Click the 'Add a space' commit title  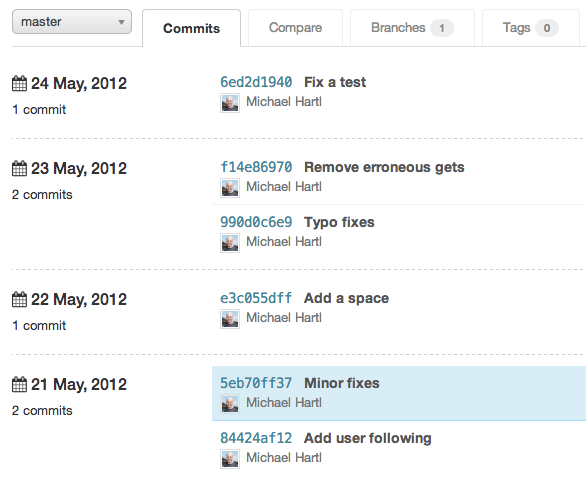pos(346,298)
